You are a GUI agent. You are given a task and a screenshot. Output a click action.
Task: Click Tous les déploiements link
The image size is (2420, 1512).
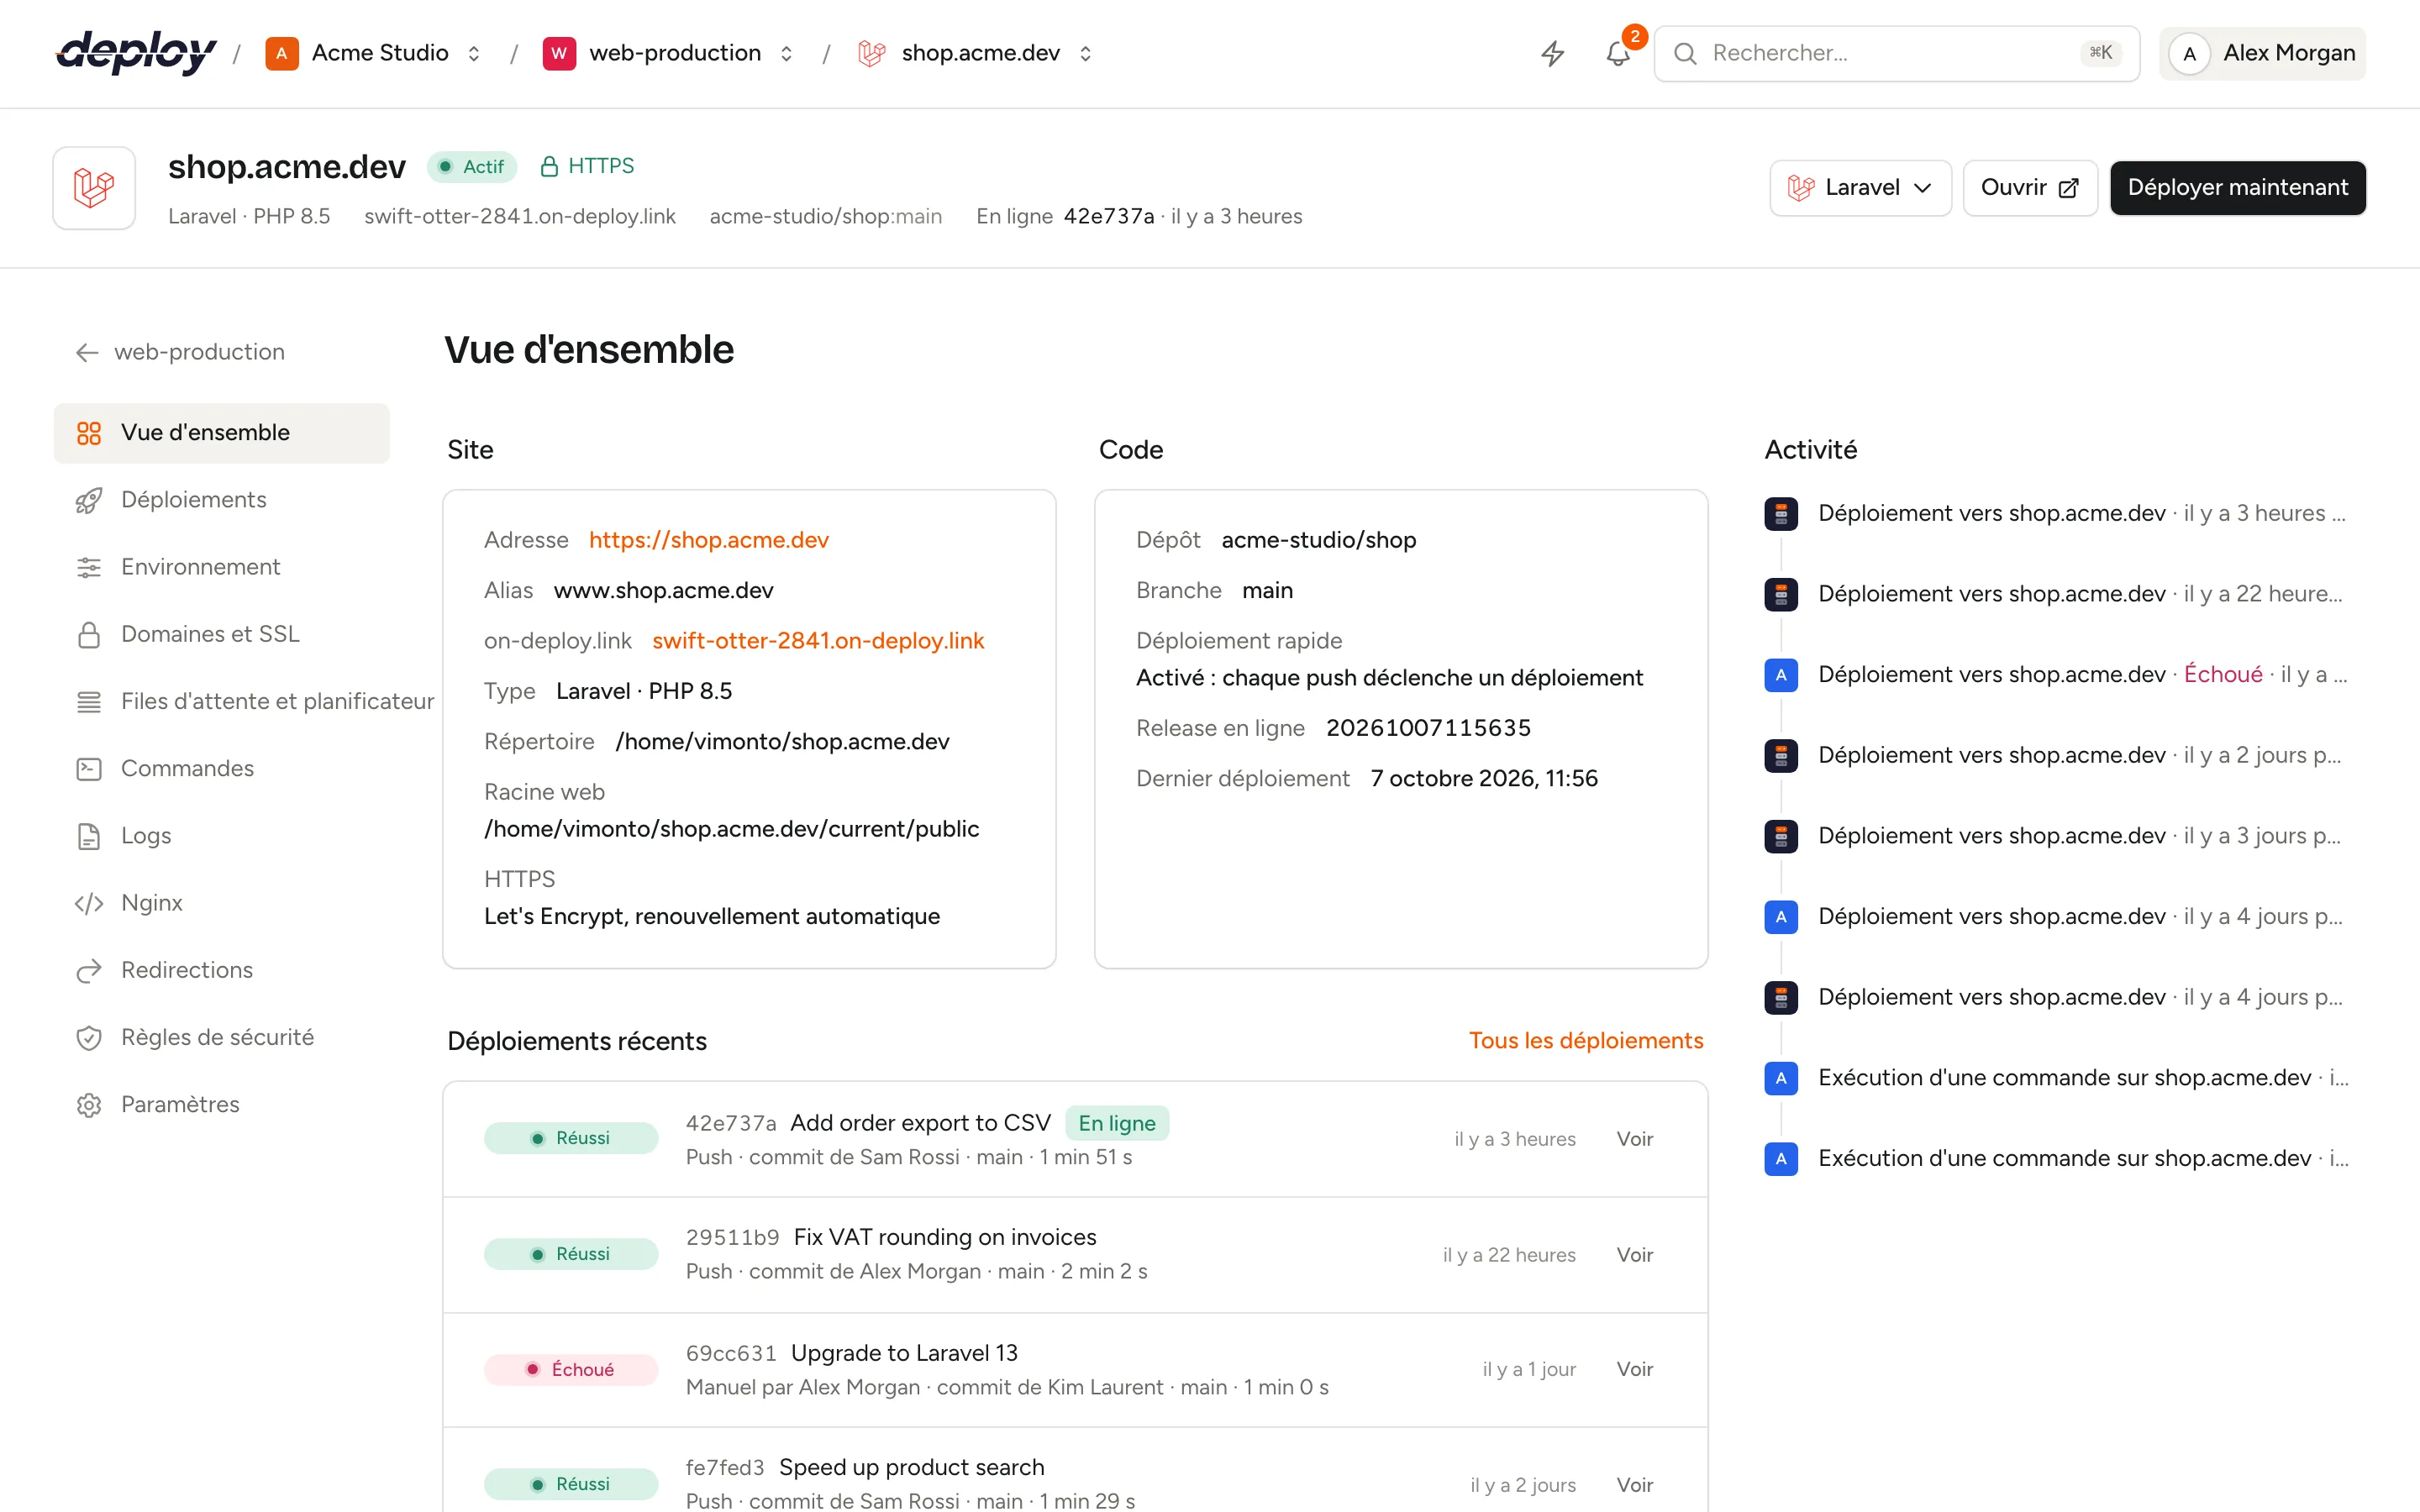1585,1041
